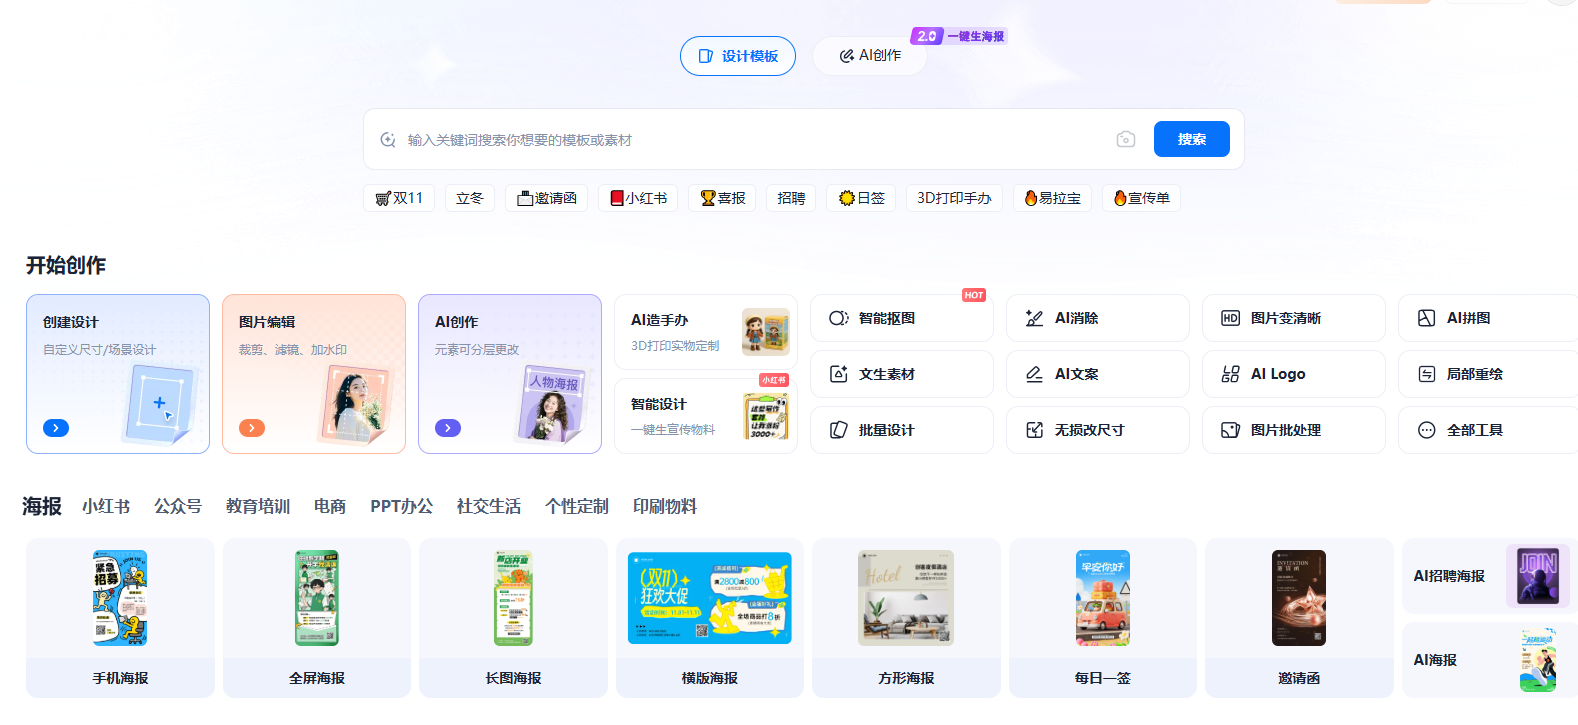Image resolution: width=1578 pixels, height=725 pixels.
Task: Click the blue arrow on 创建设计 card
Action: [56, 428]
